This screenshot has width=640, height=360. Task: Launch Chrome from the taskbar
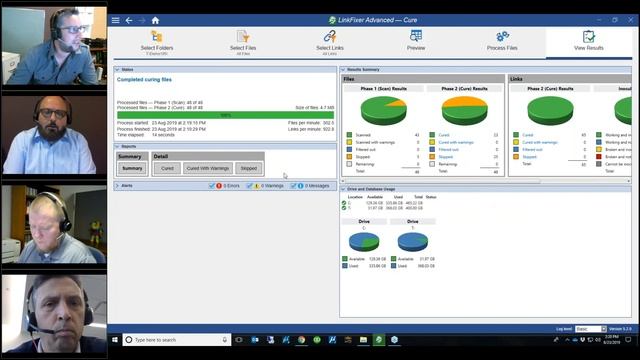click(x=302, y=340)
